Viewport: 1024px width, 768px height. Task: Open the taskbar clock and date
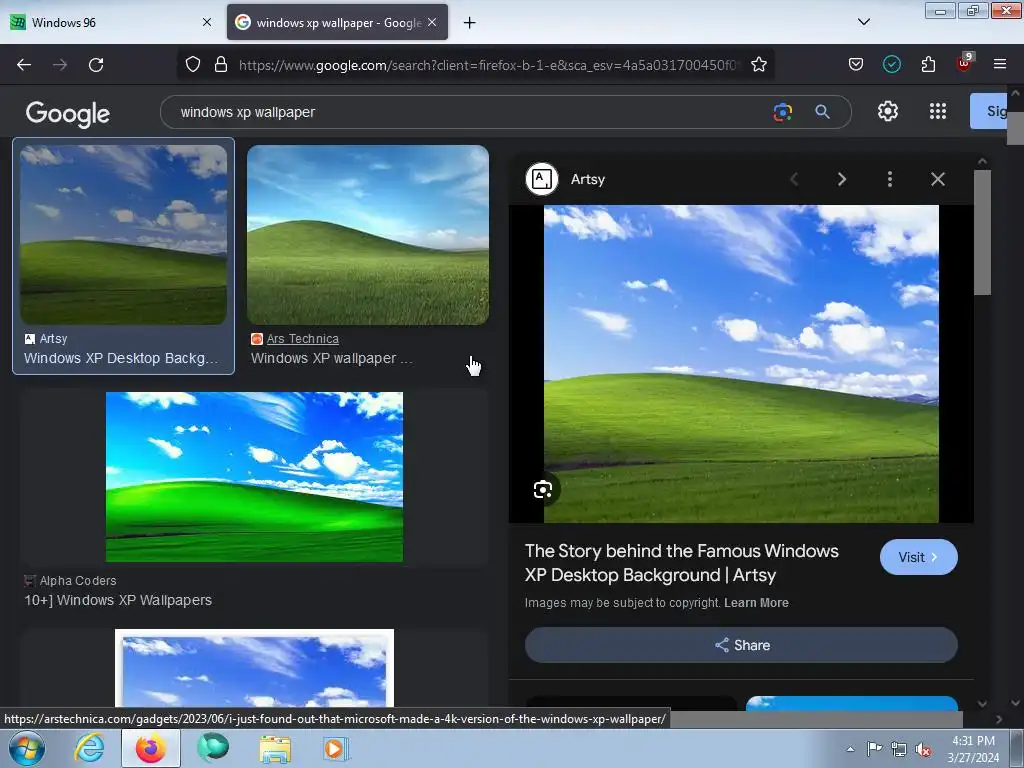973,749
